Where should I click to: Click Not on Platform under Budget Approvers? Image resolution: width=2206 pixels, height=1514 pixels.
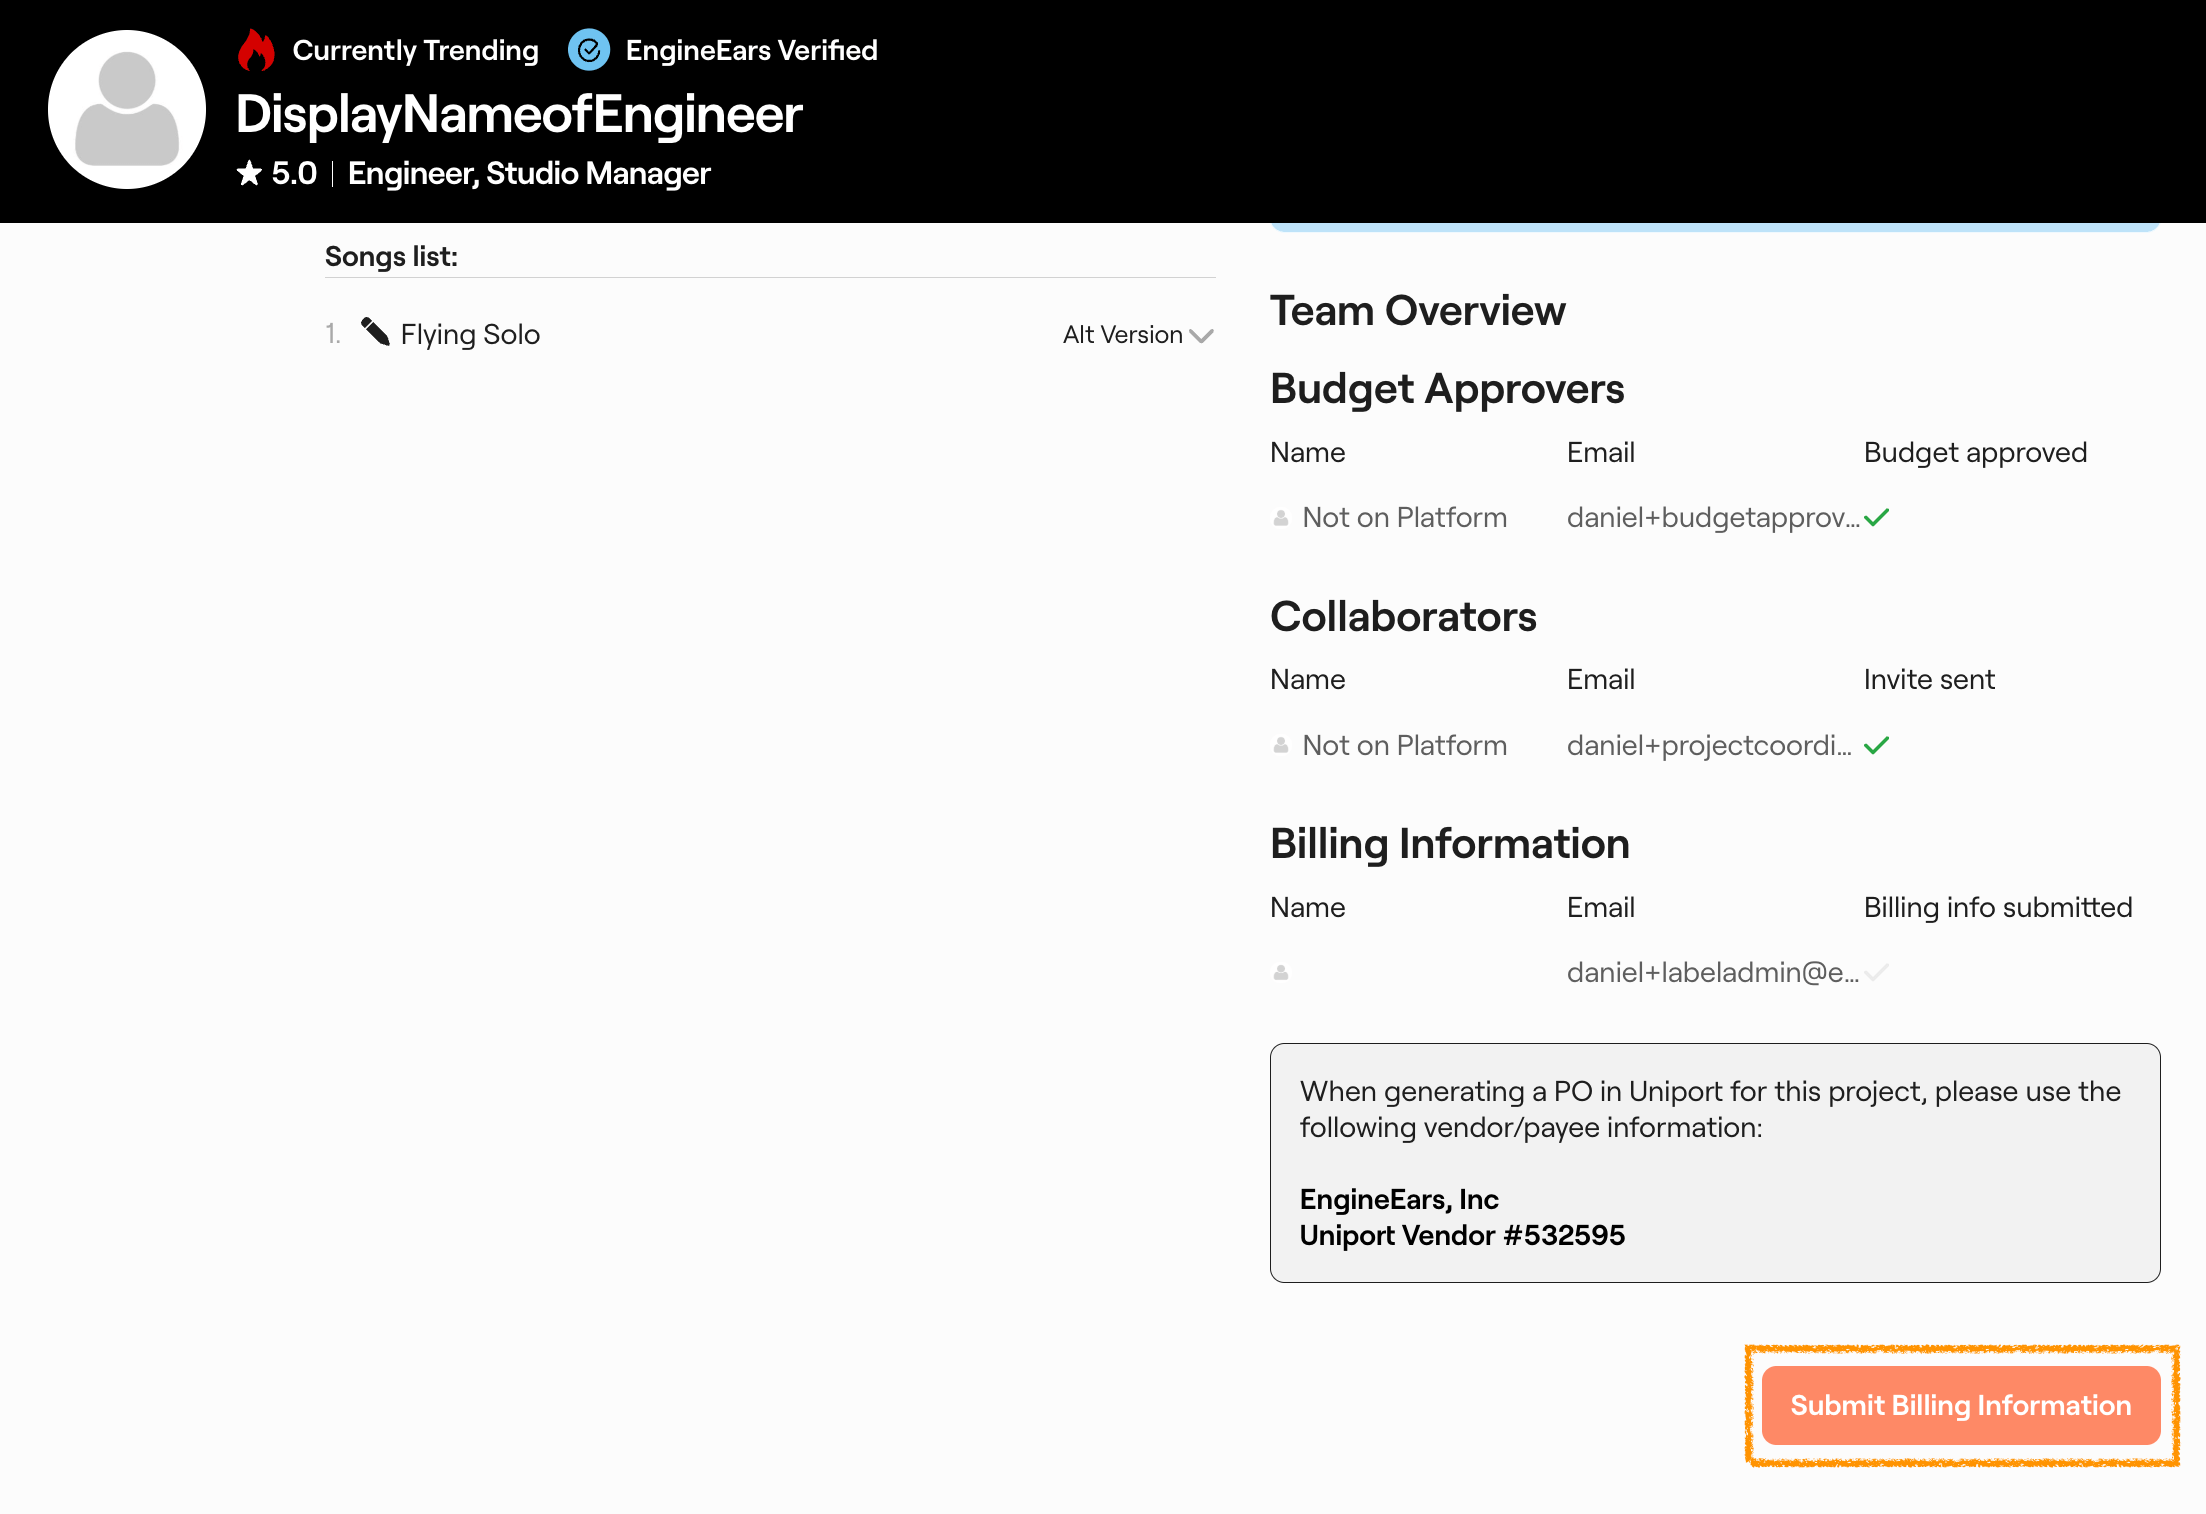1404,517
